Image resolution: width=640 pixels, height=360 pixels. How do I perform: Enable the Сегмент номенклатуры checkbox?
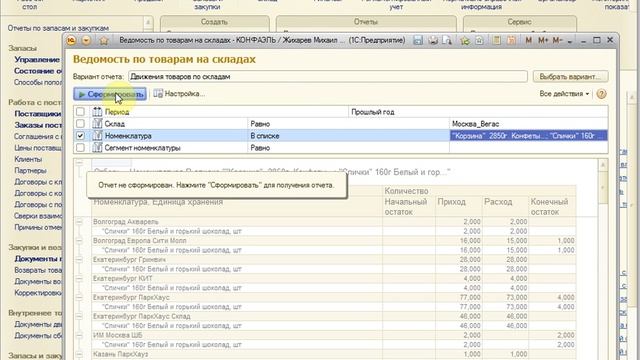tap(80, 148)
